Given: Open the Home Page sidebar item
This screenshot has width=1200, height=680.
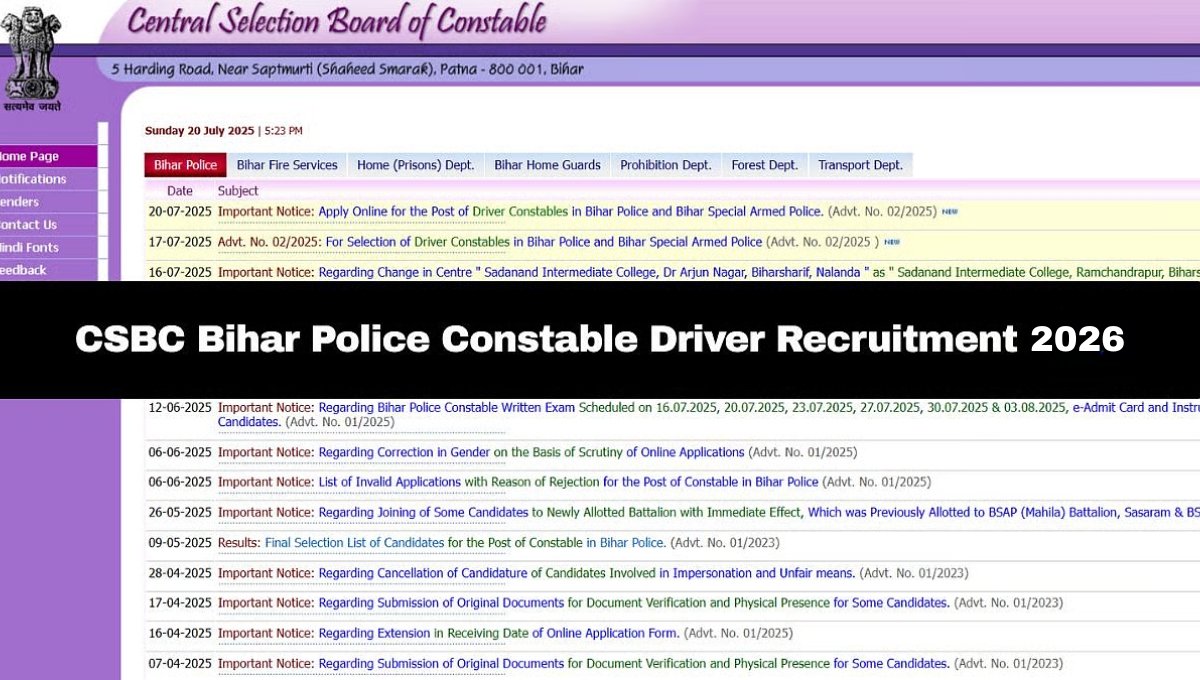Looking at the screenshot, I should (32, 156).
